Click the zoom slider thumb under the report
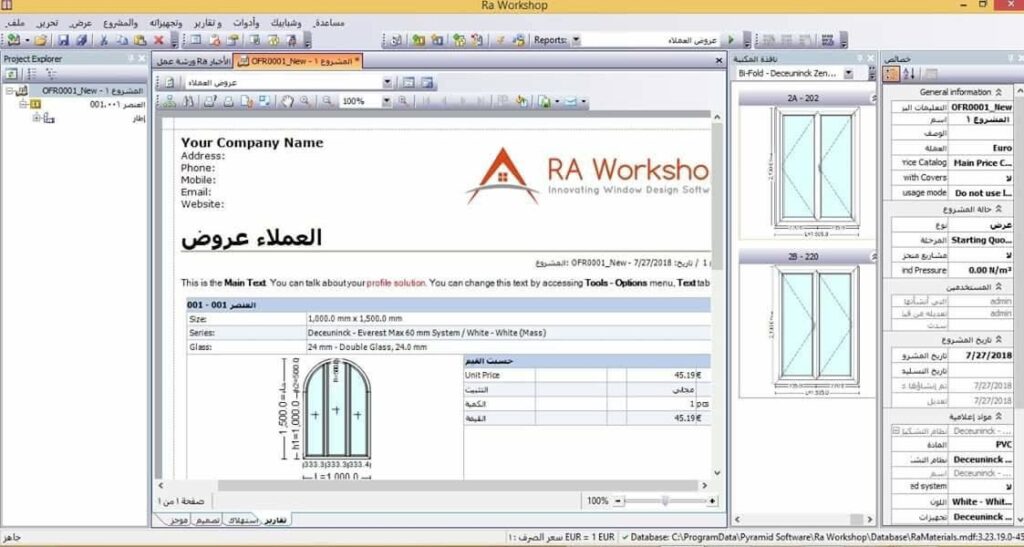Image resolution: width=1024 pixels, height=547 pixels. 665,501
